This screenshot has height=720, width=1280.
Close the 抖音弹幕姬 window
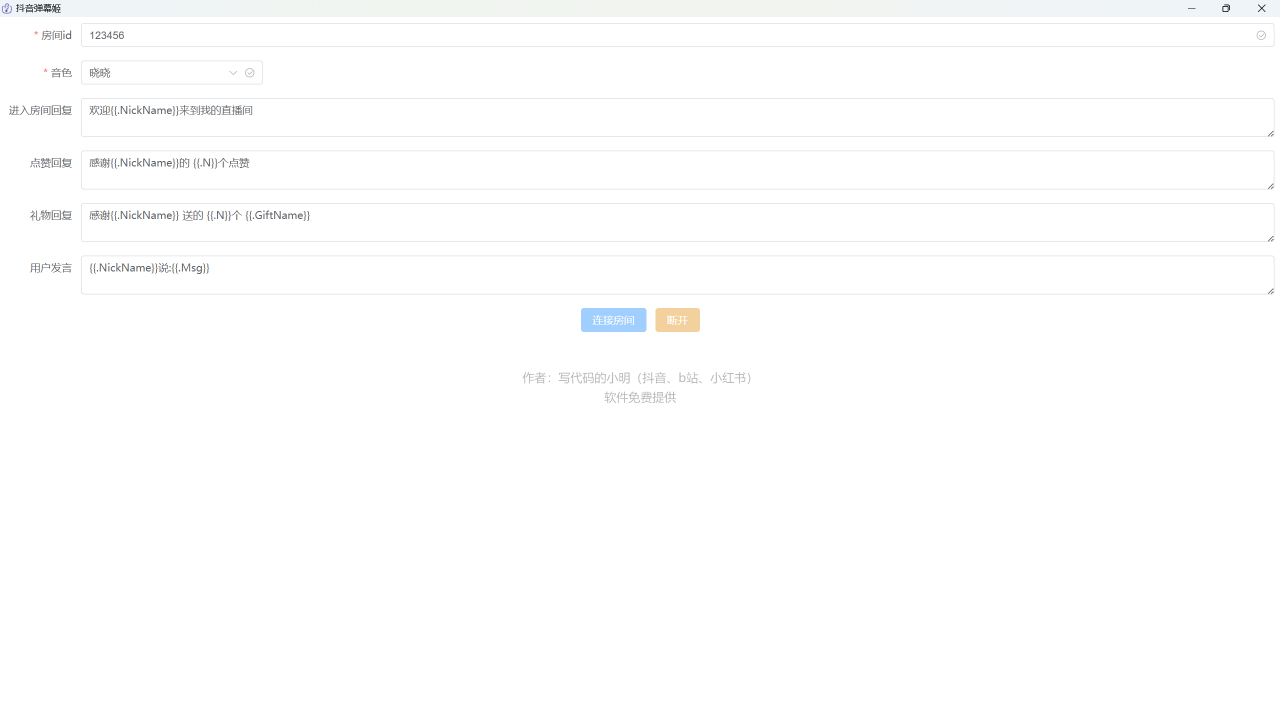tap(1261, 8)
